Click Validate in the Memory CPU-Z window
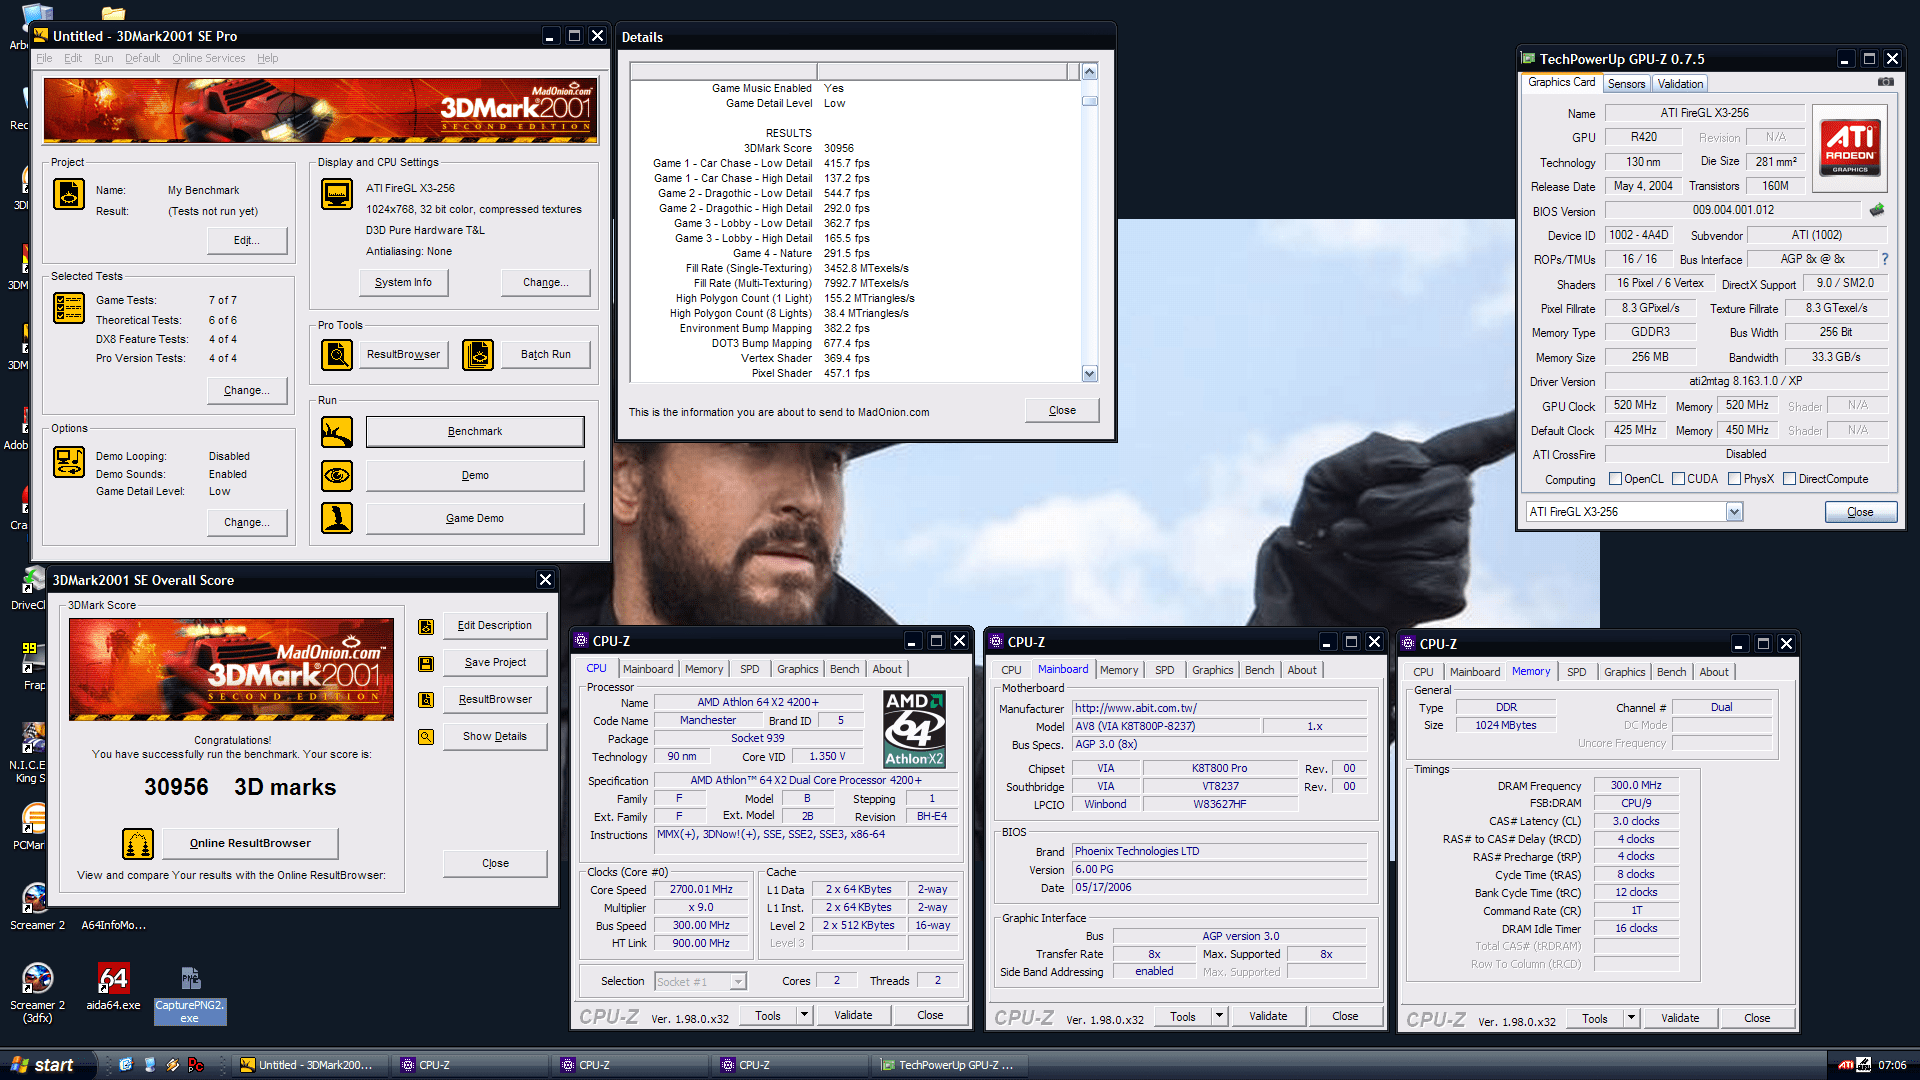Screen dimensions: 1920x1080 pyautogui.click(x=1680, y=1018)
